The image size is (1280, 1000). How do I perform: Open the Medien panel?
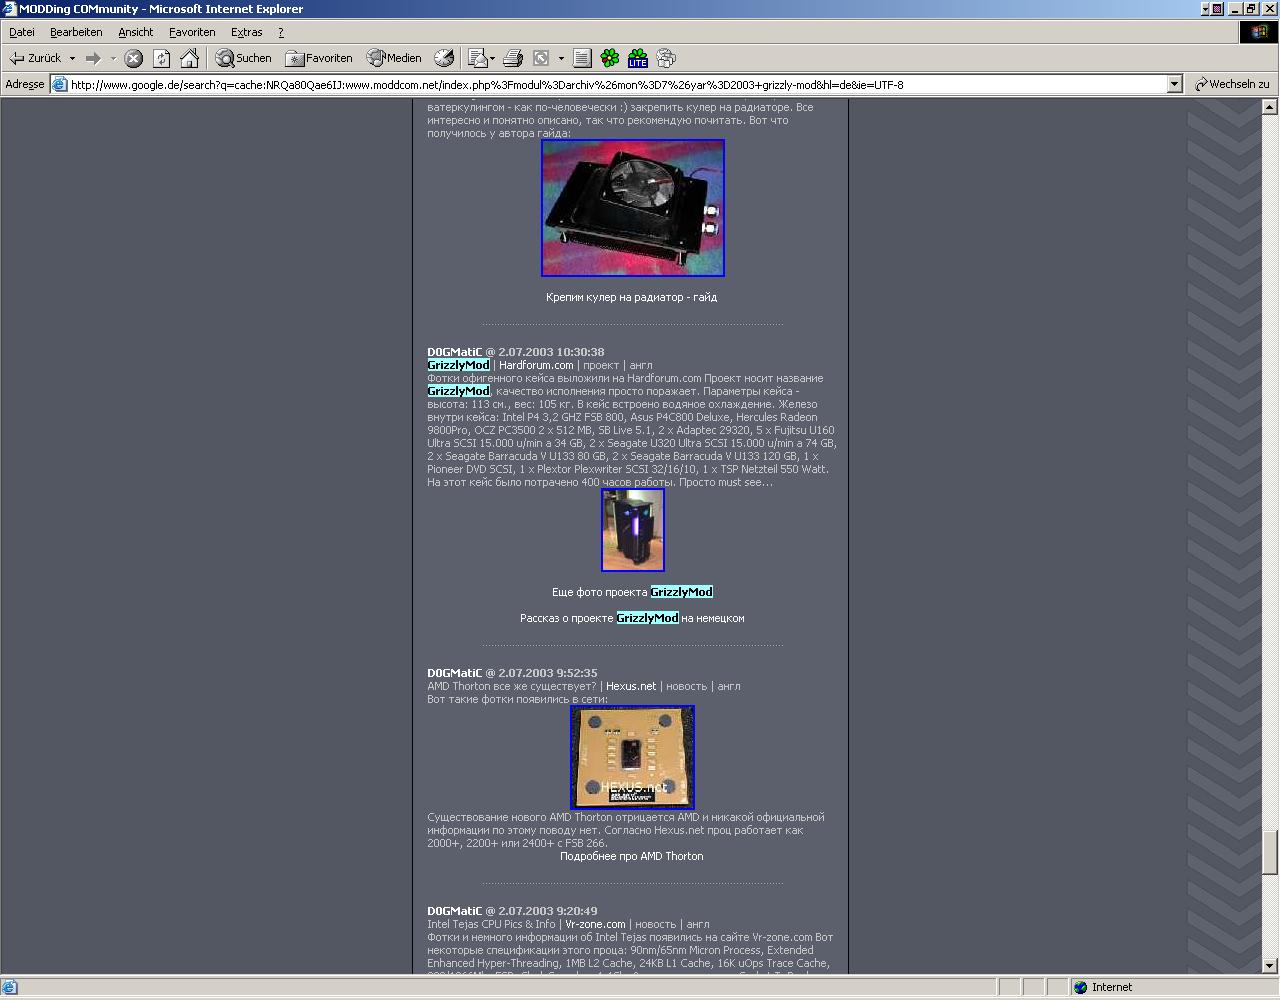[394, 58]
